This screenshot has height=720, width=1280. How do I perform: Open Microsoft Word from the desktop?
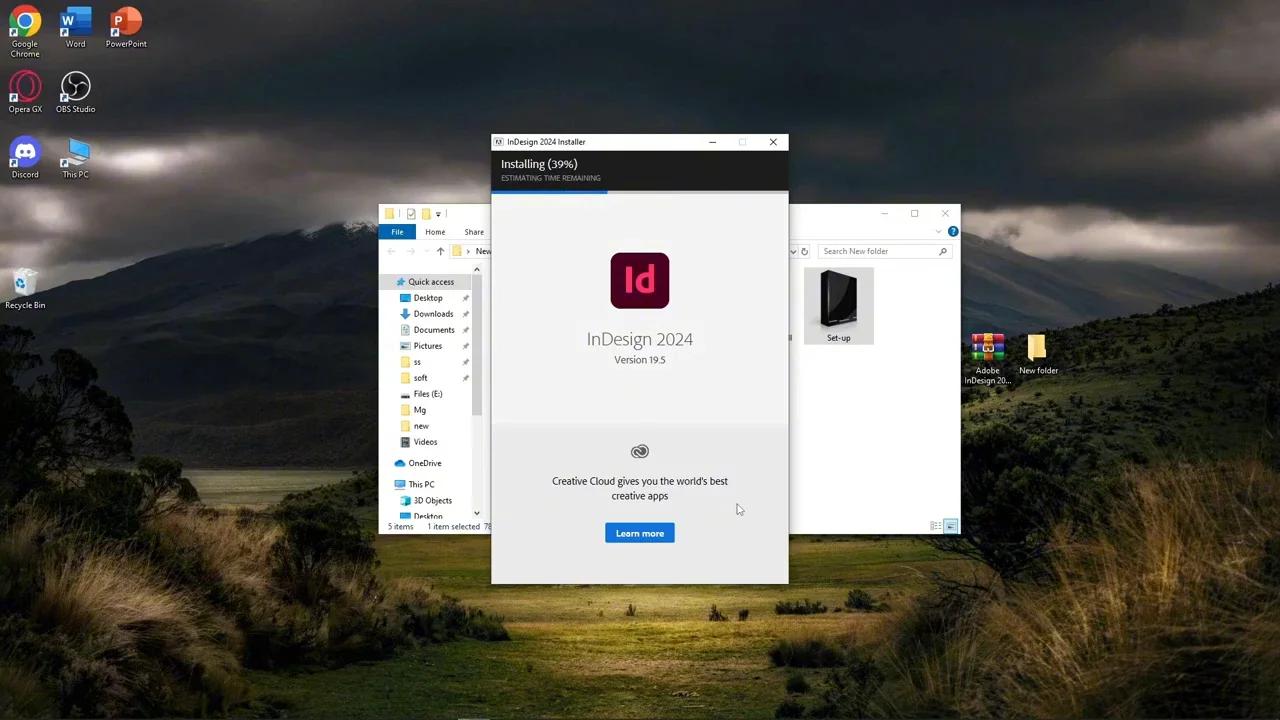pos(75,22)
